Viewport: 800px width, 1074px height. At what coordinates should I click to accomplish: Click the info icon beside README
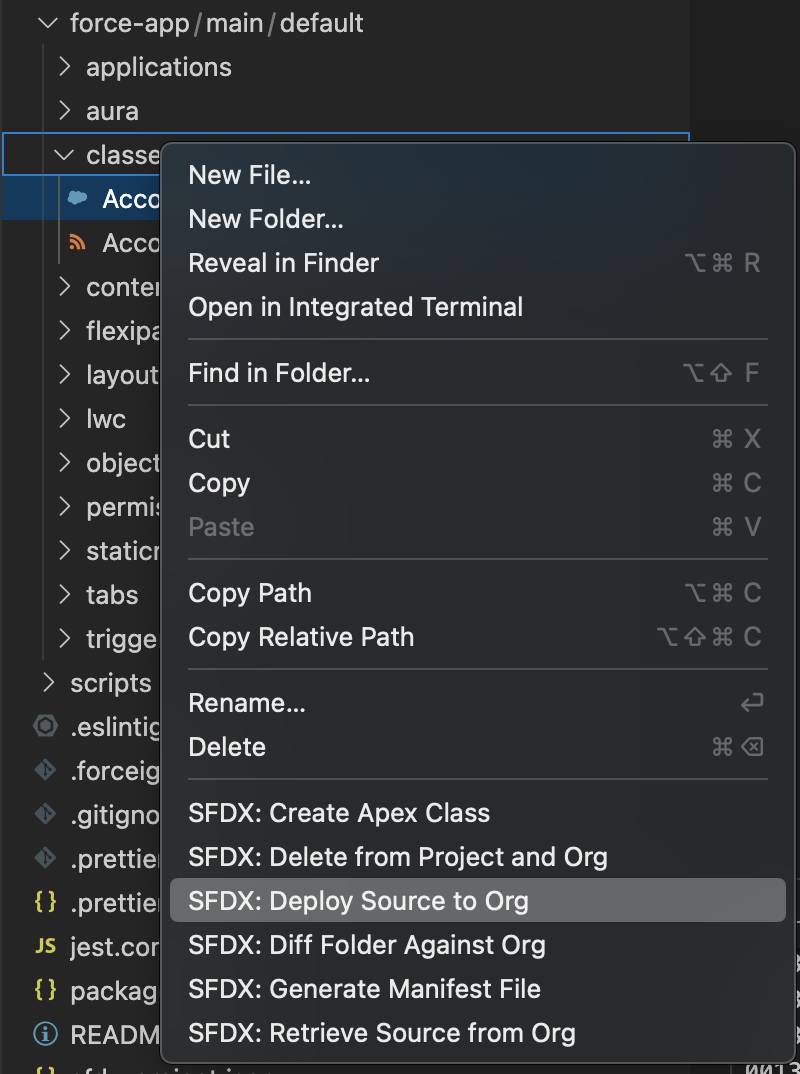coord(44,1035)
